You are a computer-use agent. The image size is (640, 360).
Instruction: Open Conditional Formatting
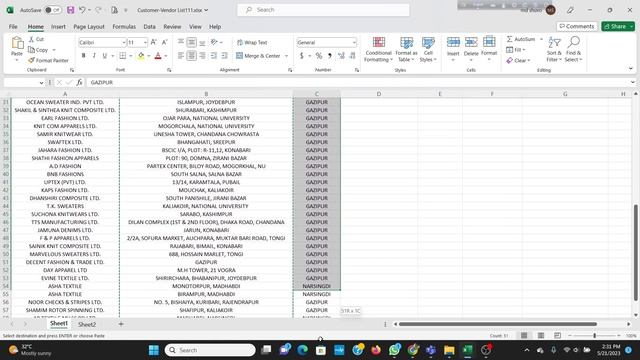[378, 49]
